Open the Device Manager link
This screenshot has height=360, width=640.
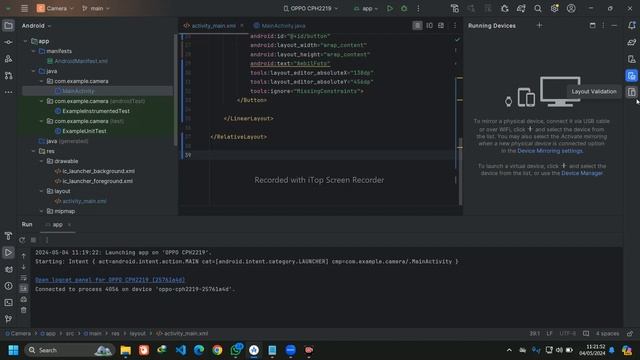point(582,173)
